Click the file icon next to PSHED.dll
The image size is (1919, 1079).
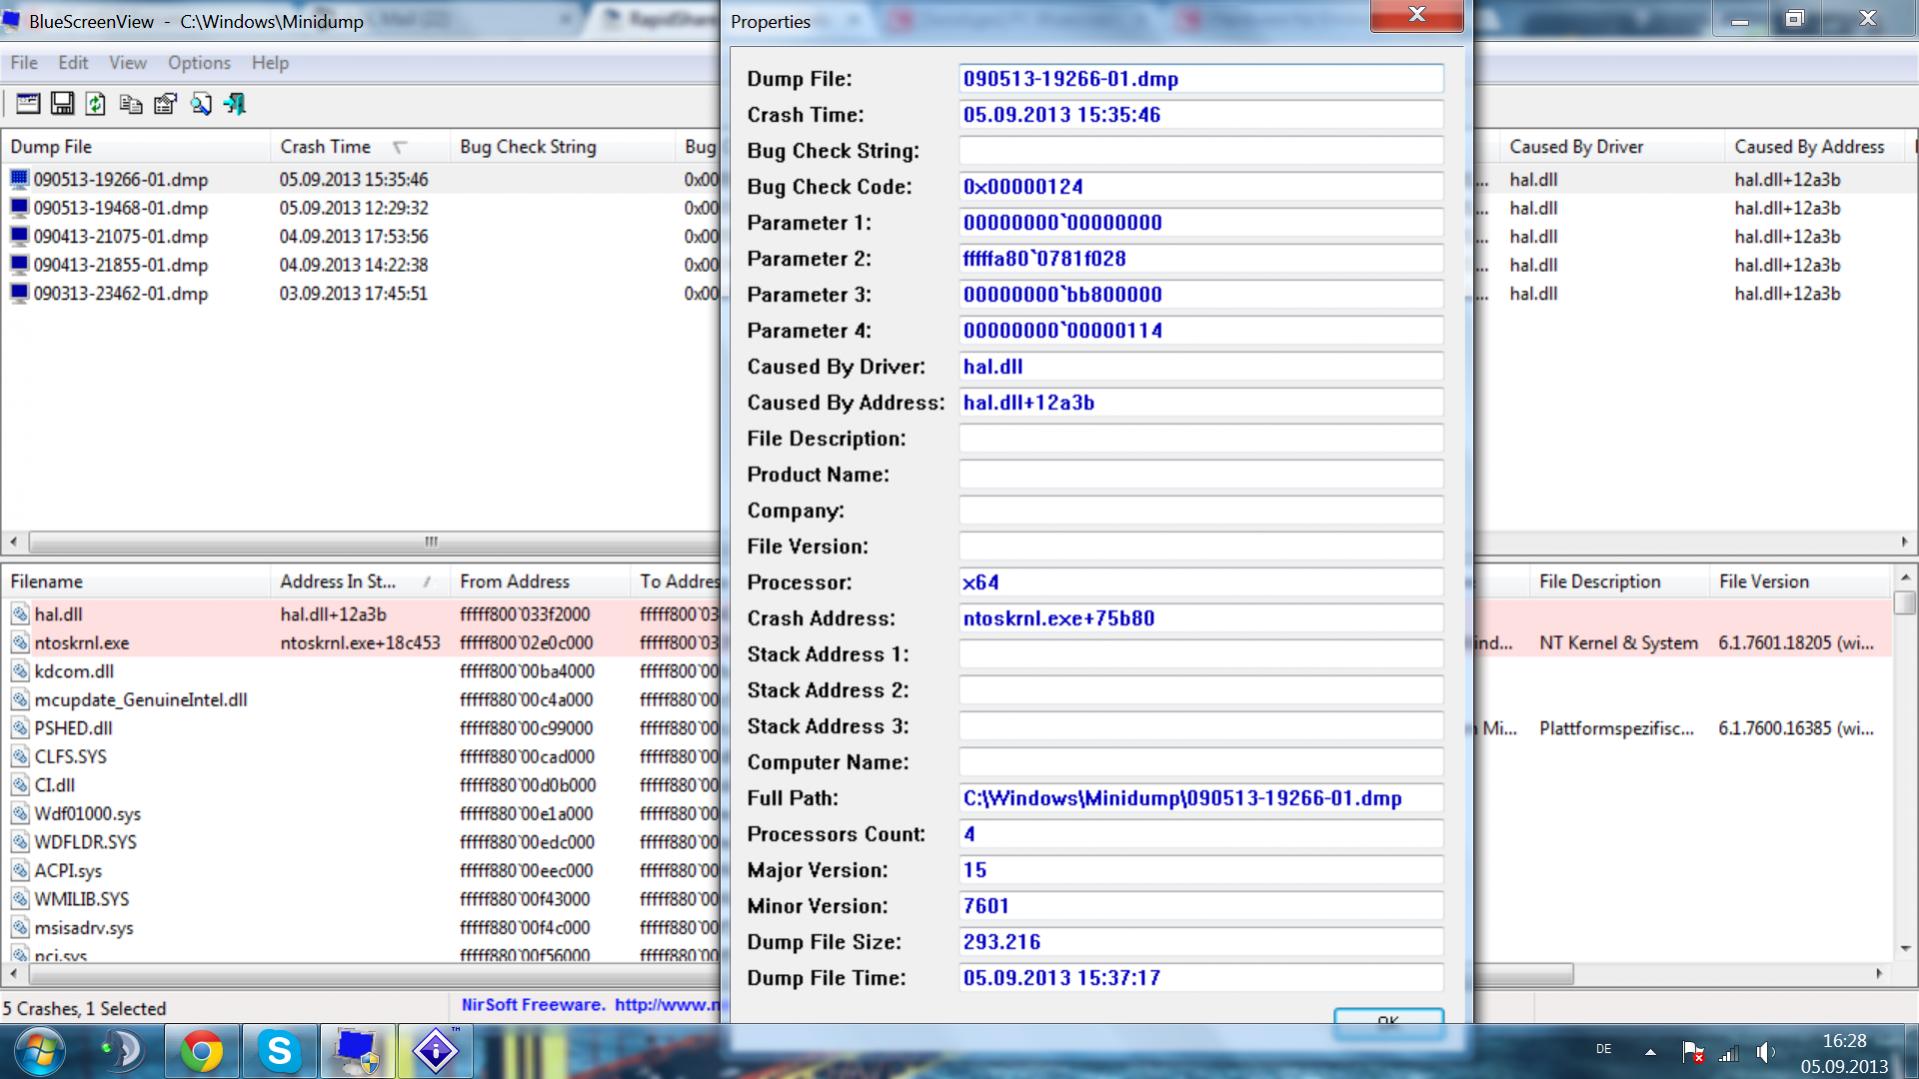coord(20,728)
